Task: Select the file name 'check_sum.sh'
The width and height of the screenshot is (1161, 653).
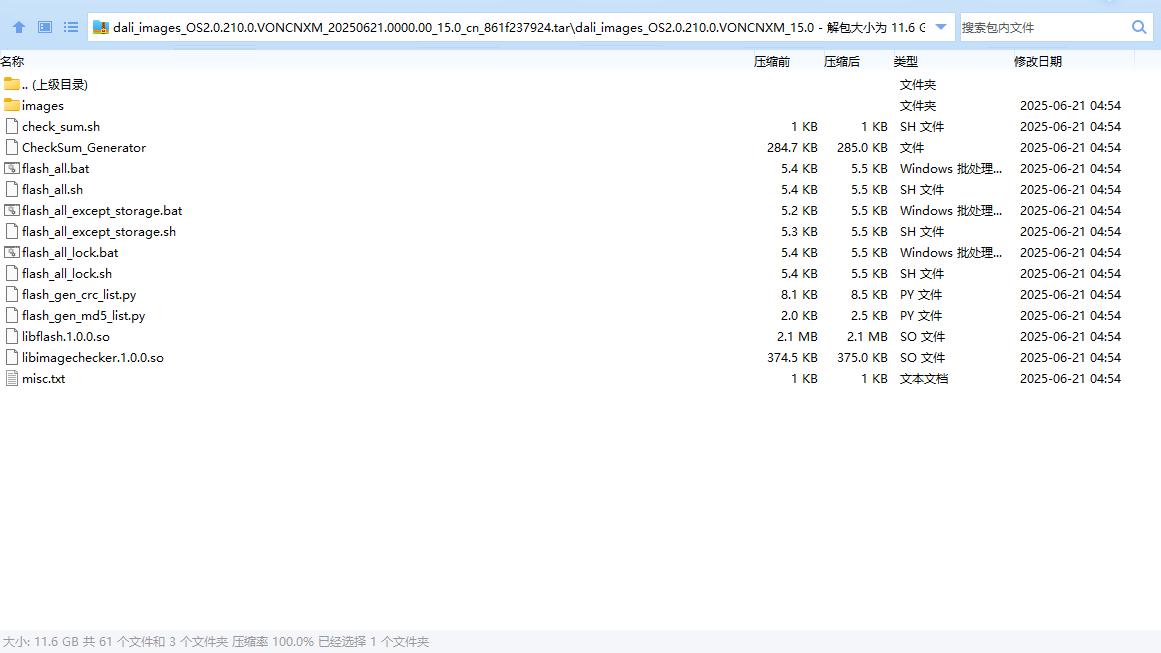Action: pos(61,127)
